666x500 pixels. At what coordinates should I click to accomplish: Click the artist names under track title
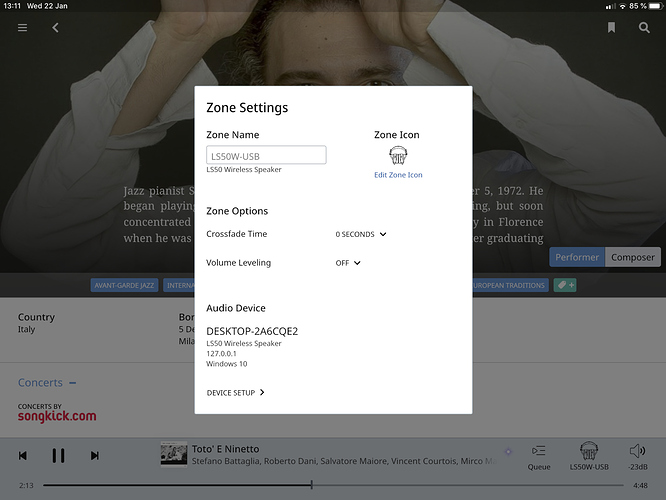click(x=344, y=461)
